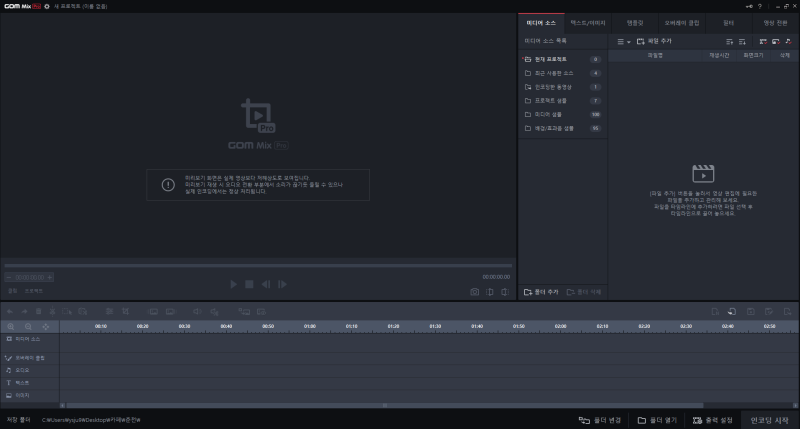
Task: Click the 재생시간 column header
Action: pos(719,55)
